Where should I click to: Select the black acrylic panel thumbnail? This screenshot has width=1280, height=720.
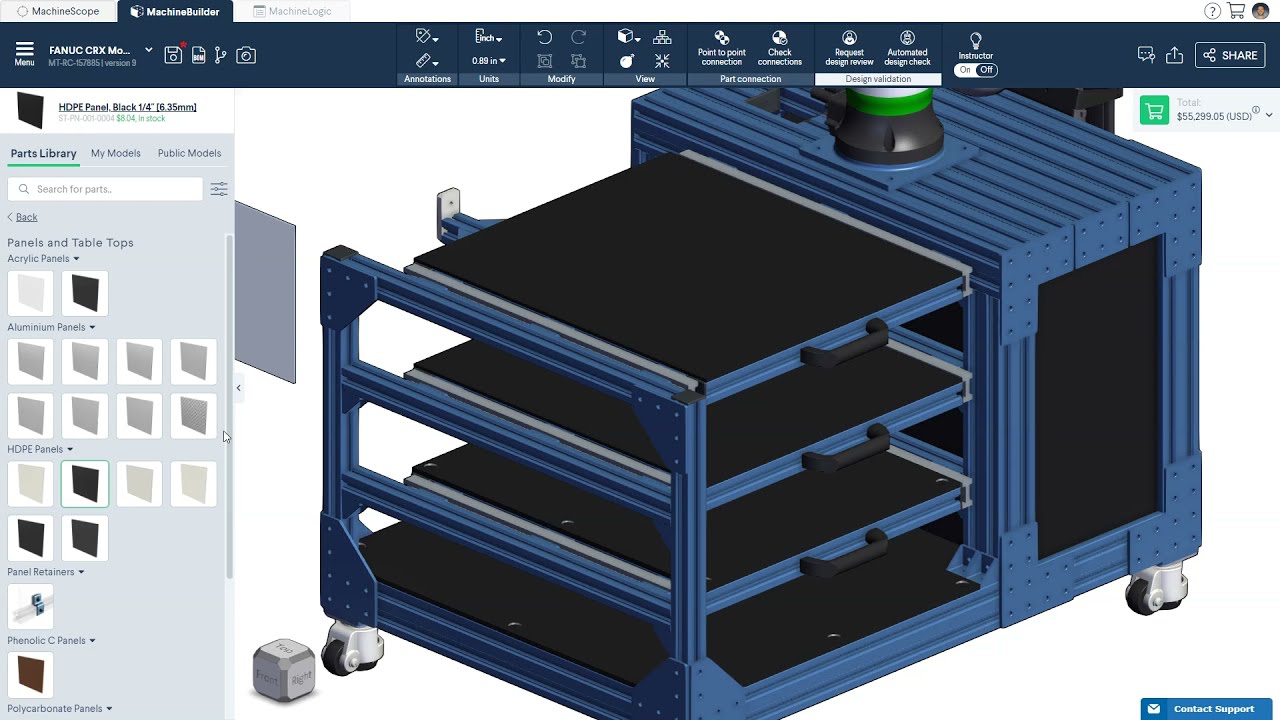point(85,293)
